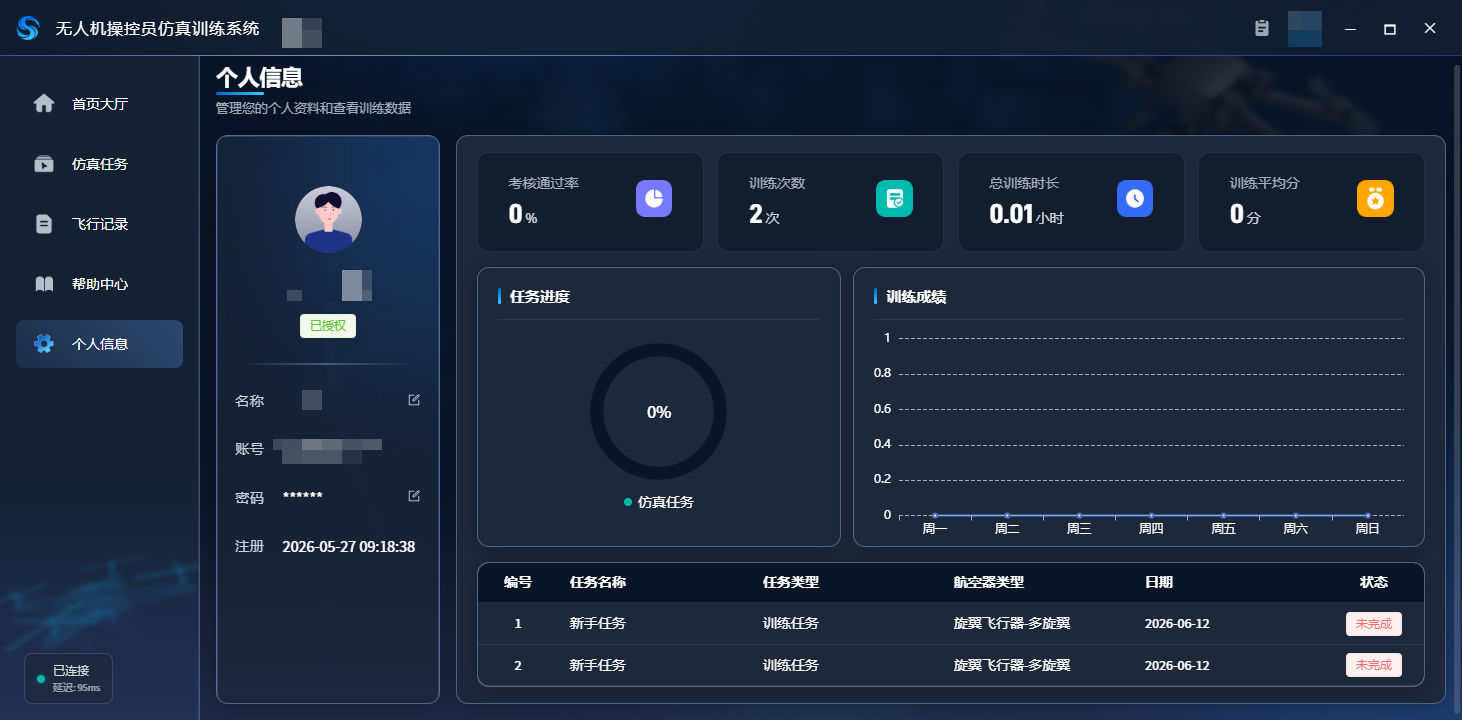Click the 任务进度 panel title
This screenshot has width=1462, height=720.
click(540, 297)
